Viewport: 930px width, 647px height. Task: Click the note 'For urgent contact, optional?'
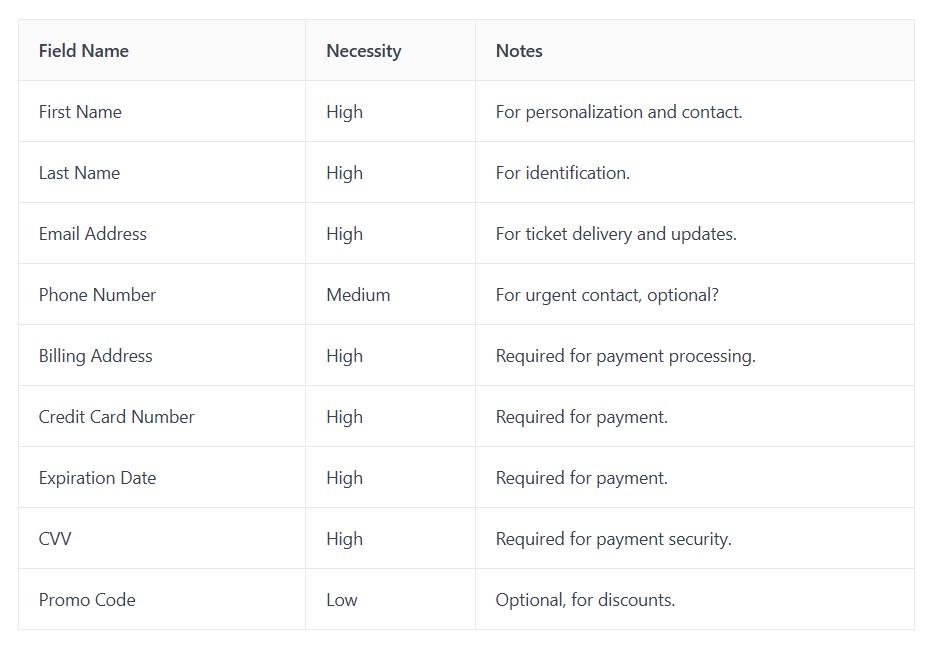607,295
